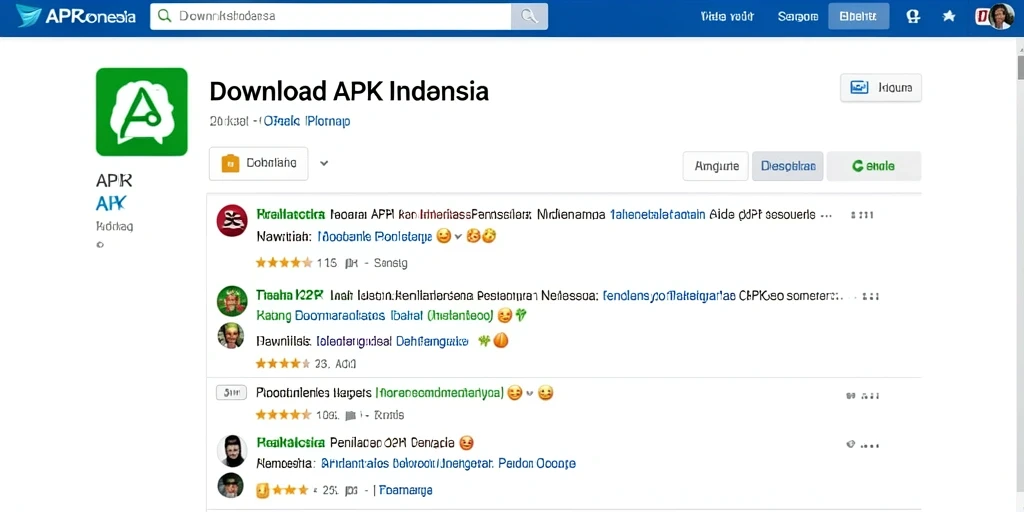Expand the chevron next to 'Dohnlaing' button
The image size is (1024, 512).
pyautogui.click(x=324, y=163)
